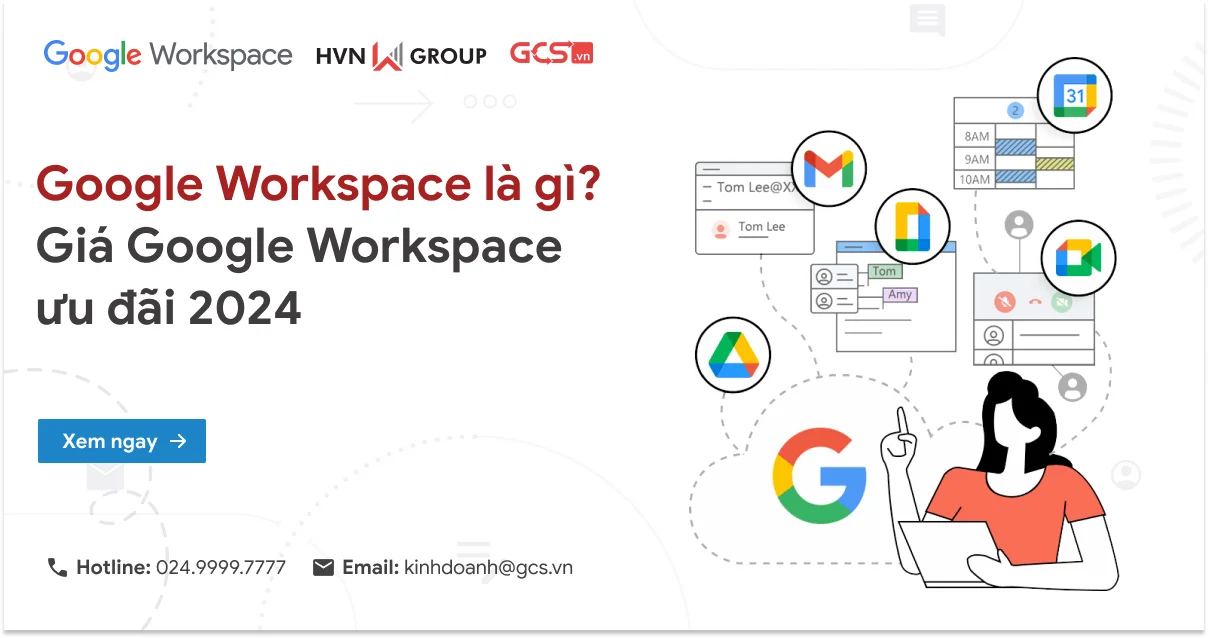Screen dimensions: 1208x638
Task: Click the heading Google Workspace là gì?
Action: point(319,185)
